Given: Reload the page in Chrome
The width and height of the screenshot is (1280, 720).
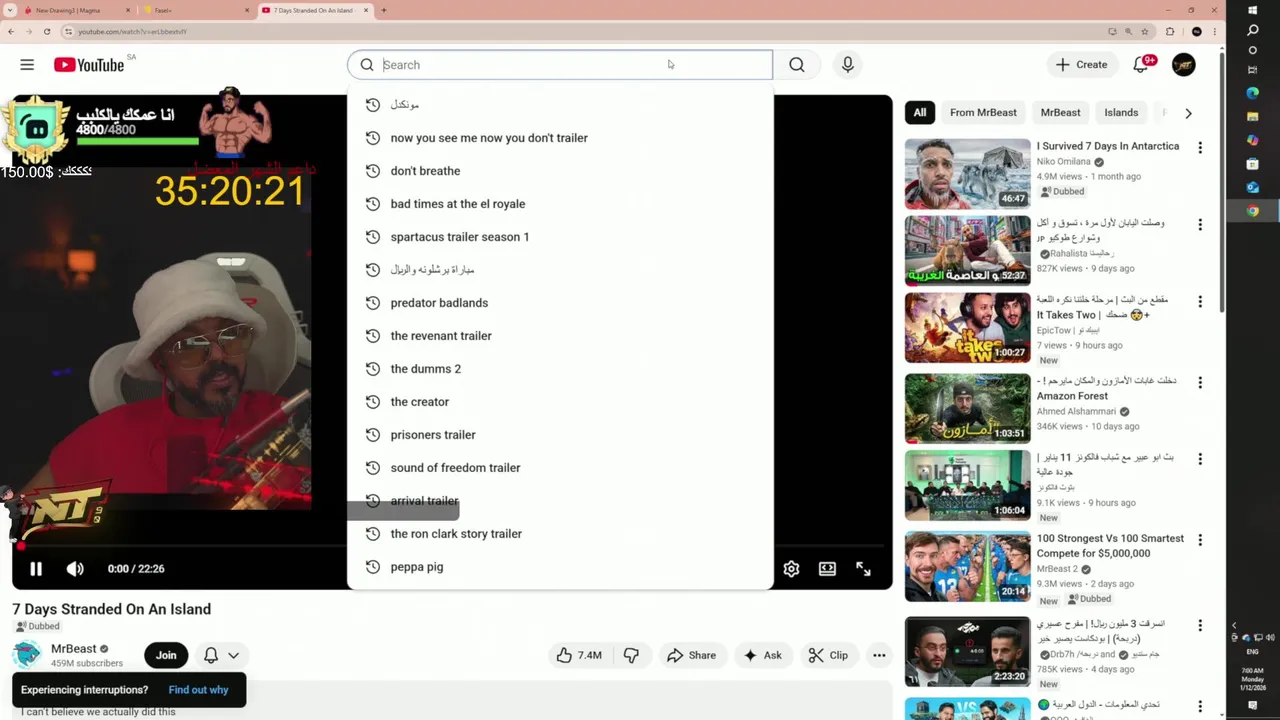Looking at the screenshot, I should point(46,31).
